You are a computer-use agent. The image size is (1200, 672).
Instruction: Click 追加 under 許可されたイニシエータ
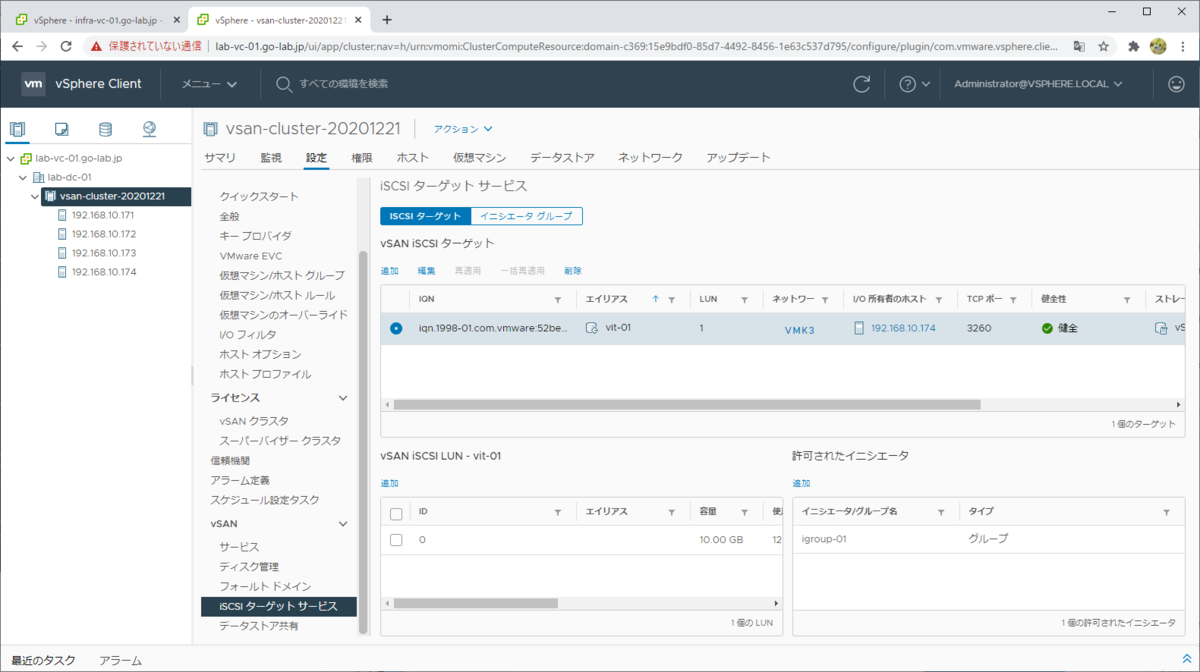pos(802,483)
